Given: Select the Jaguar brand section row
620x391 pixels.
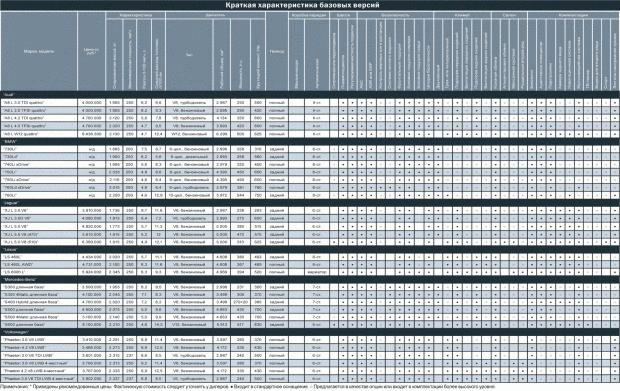Looking at the screenshot, I should 310,203.
